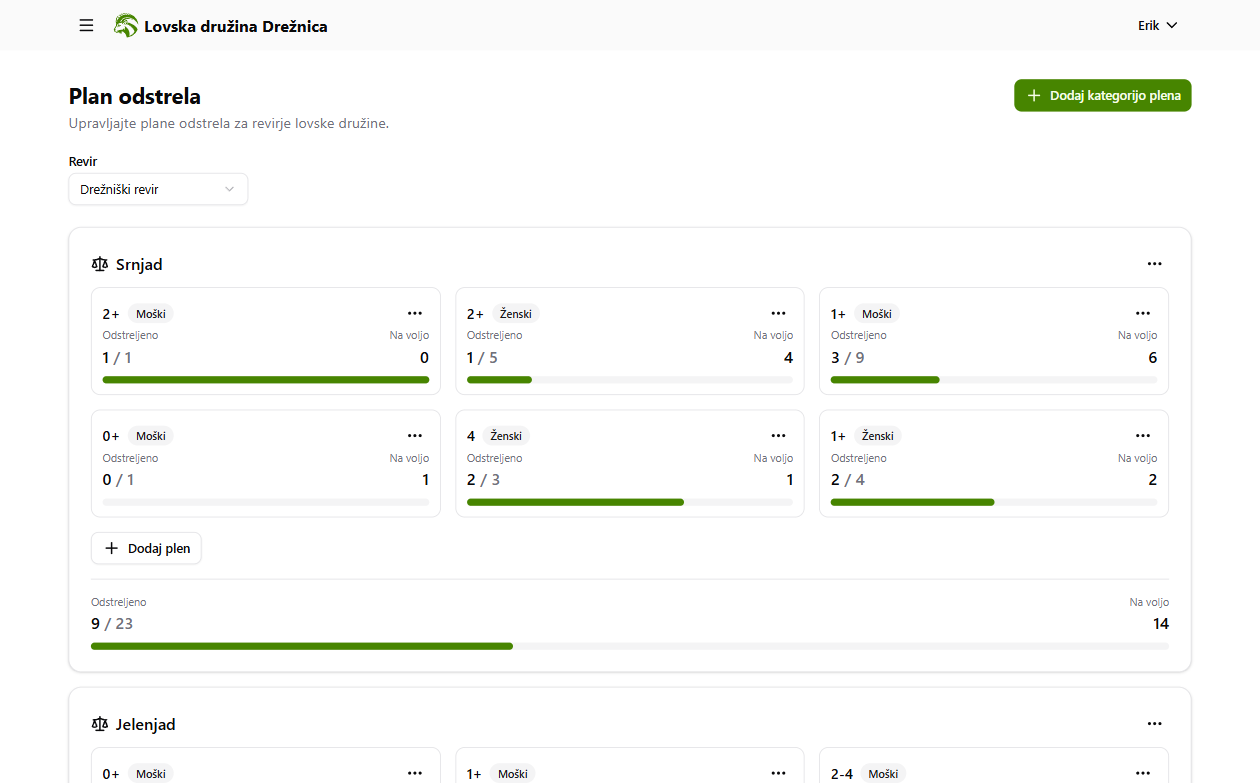The image size is (1260, 783).
Task: Open options for Srnjad 0+ Moški card
Action: 415,435
